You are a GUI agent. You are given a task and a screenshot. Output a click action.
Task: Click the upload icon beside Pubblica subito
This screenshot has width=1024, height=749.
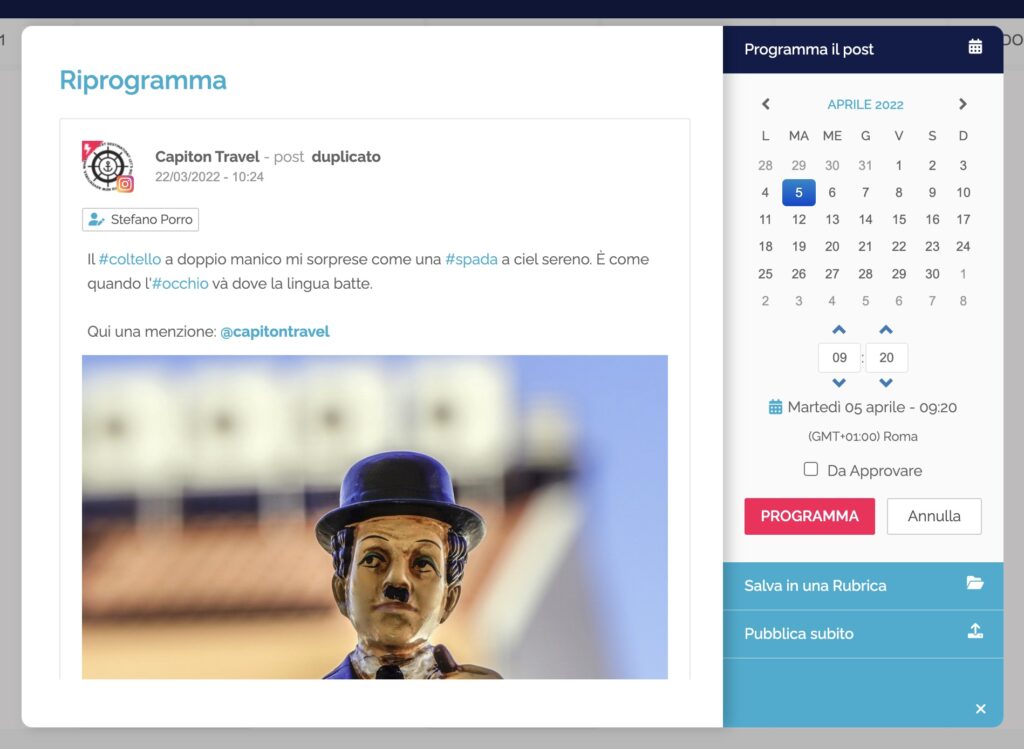975,632
